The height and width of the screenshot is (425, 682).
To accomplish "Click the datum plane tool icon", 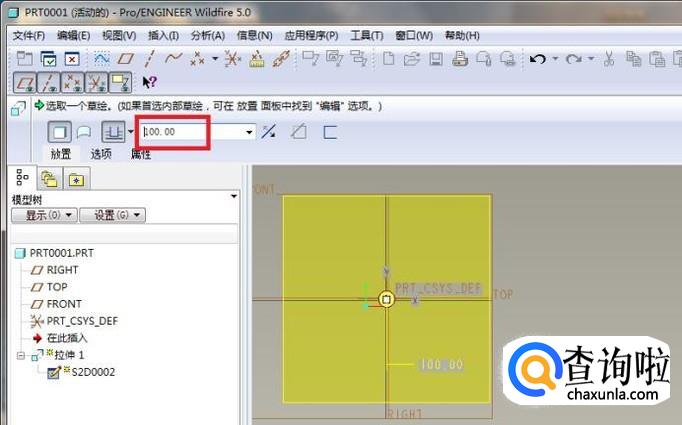I will (x=126, y=58).
